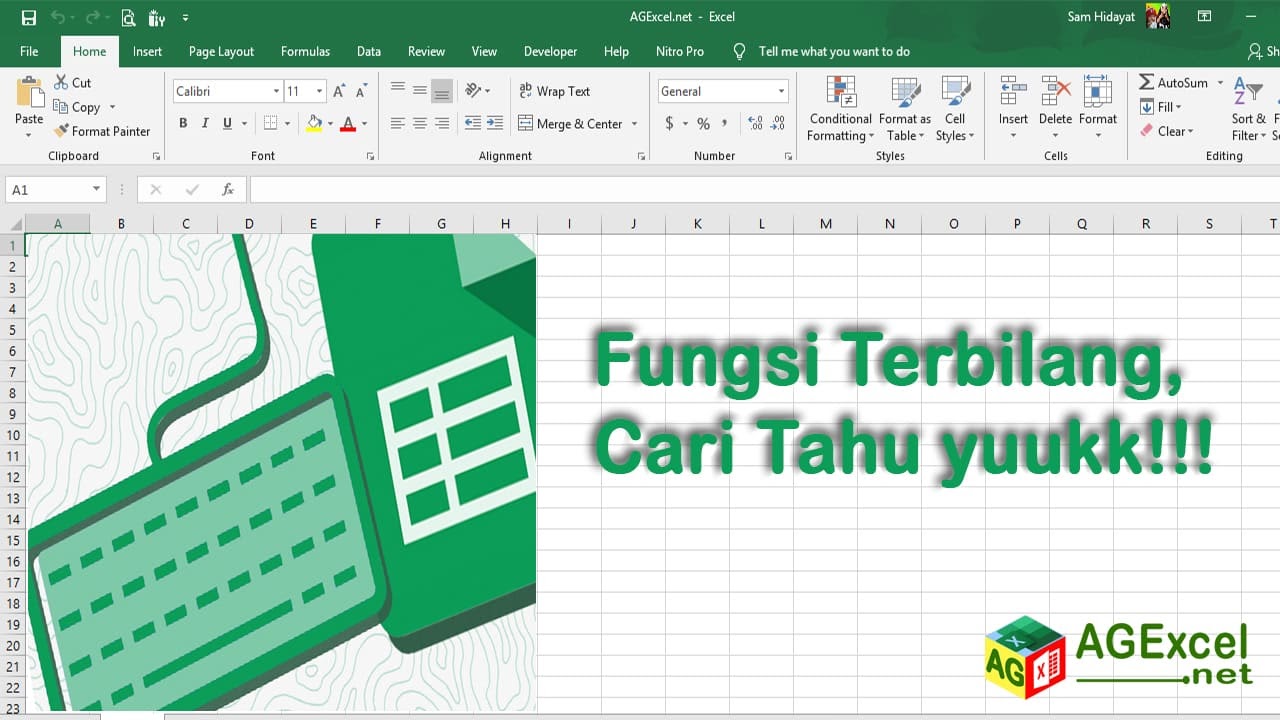The width and height of the screenshot is (1280, 720).
Task: Open the Calibri font name dropdown
Action: point(276,91)
